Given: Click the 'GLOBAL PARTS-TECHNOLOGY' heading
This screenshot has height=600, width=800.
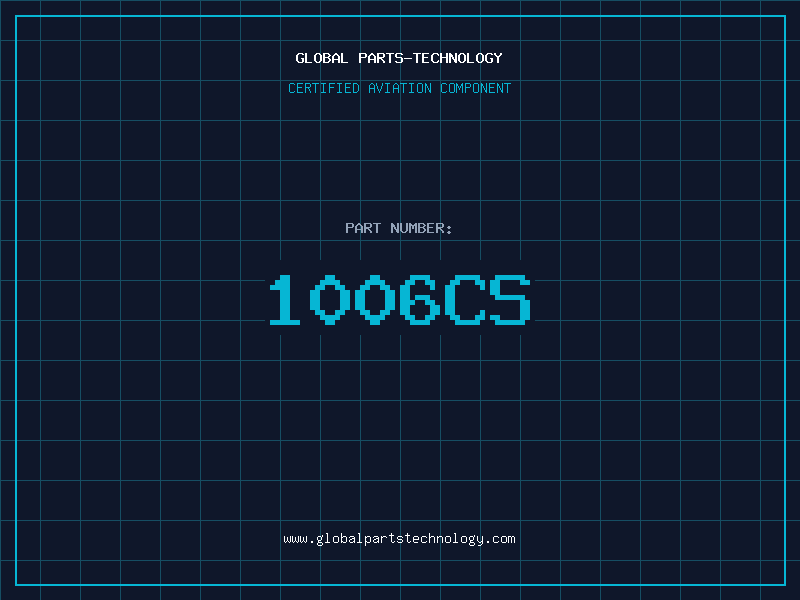Looking at the screenshot, I should pyautogui.click(x=399, y=58).
